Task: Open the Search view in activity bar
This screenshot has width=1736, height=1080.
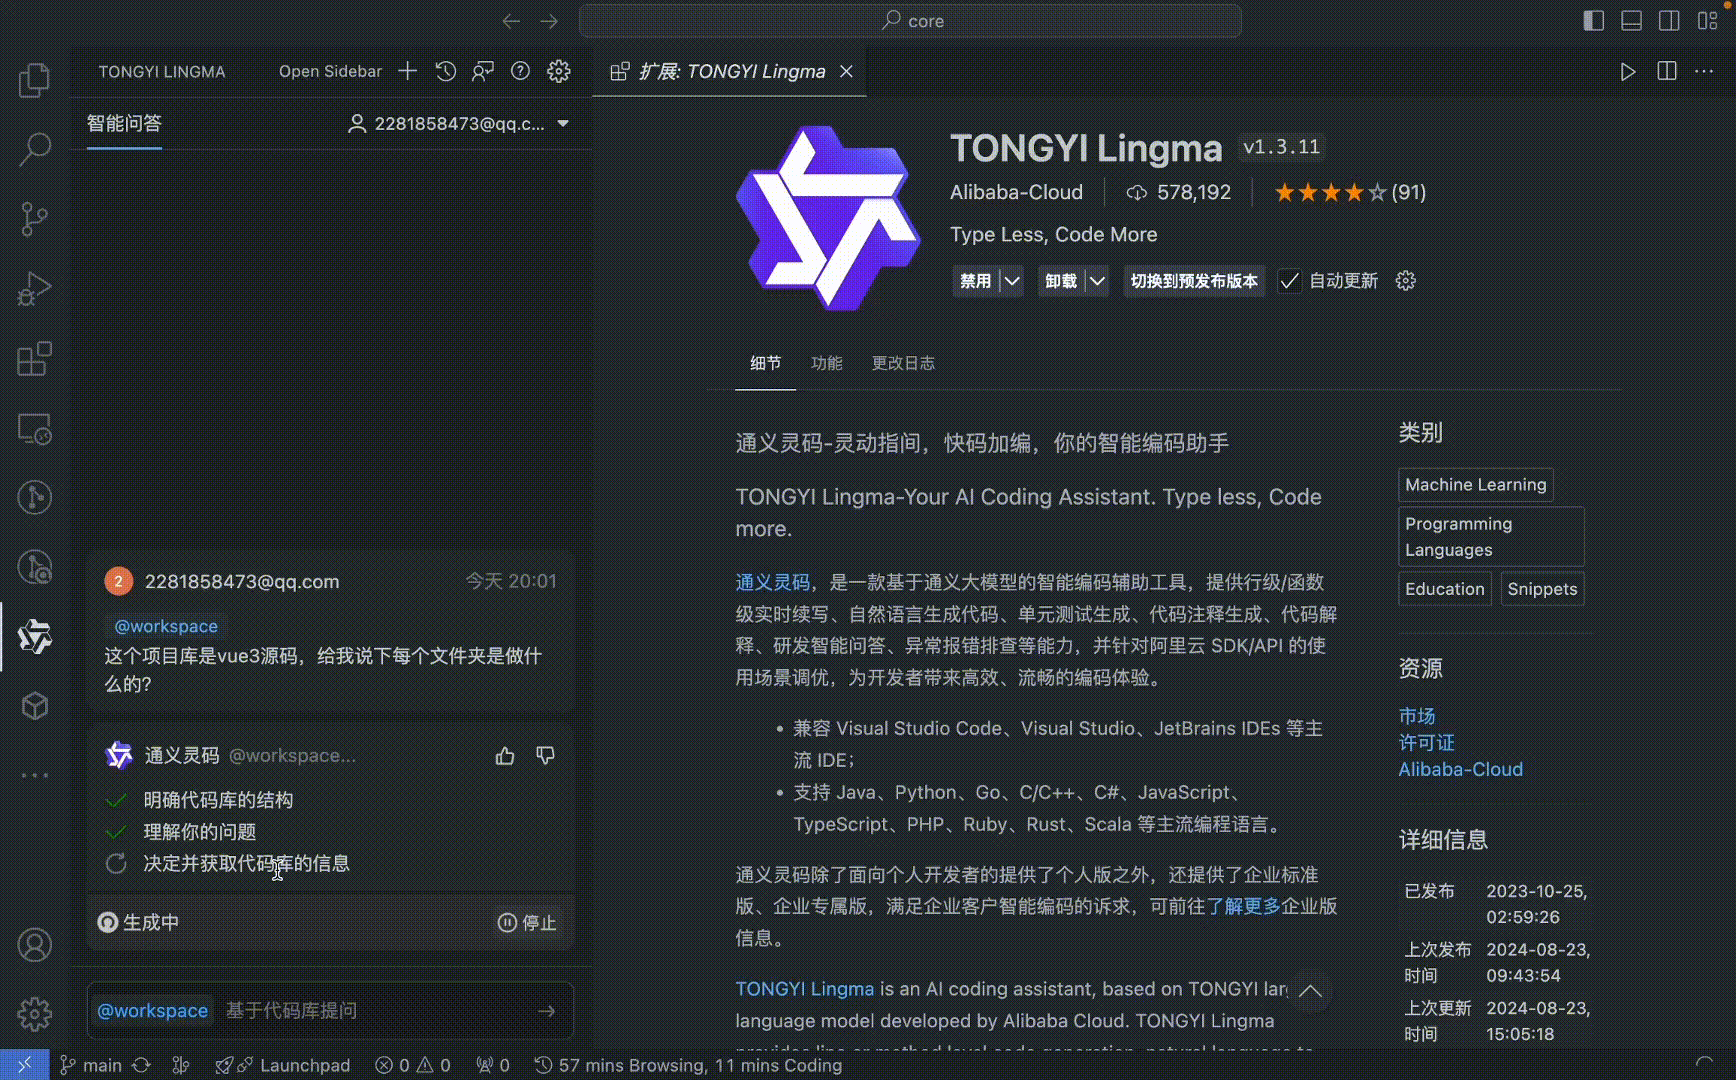Action: (x=35, y=149)
